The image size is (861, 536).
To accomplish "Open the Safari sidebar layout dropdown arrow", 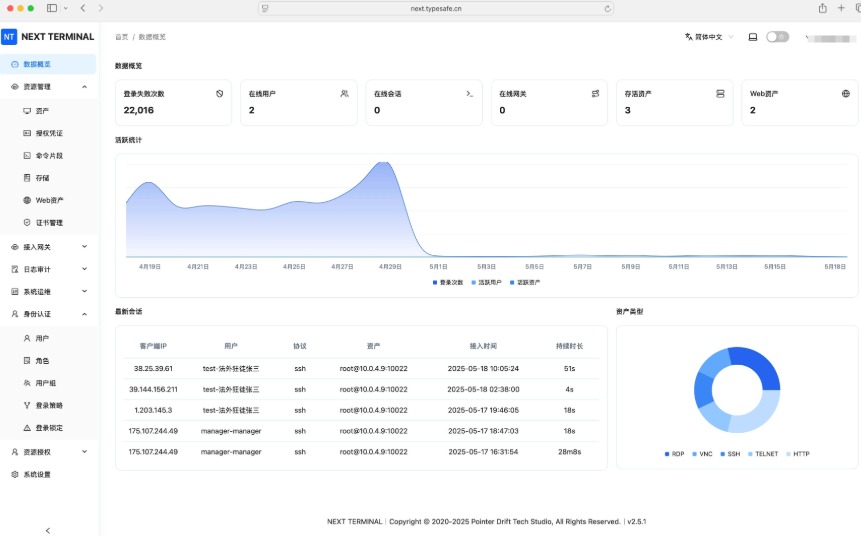I will [66, 8].
